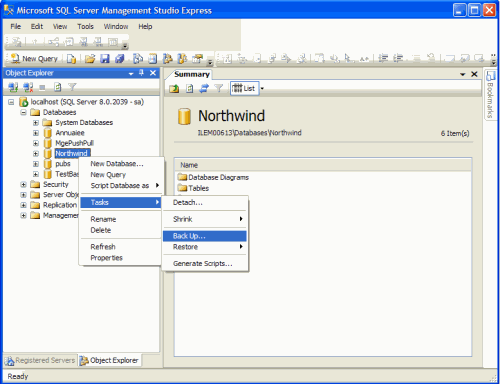500x384 pixels.
Task: Open Object Explorer window position dropdown
Action: tap(131, 74)
